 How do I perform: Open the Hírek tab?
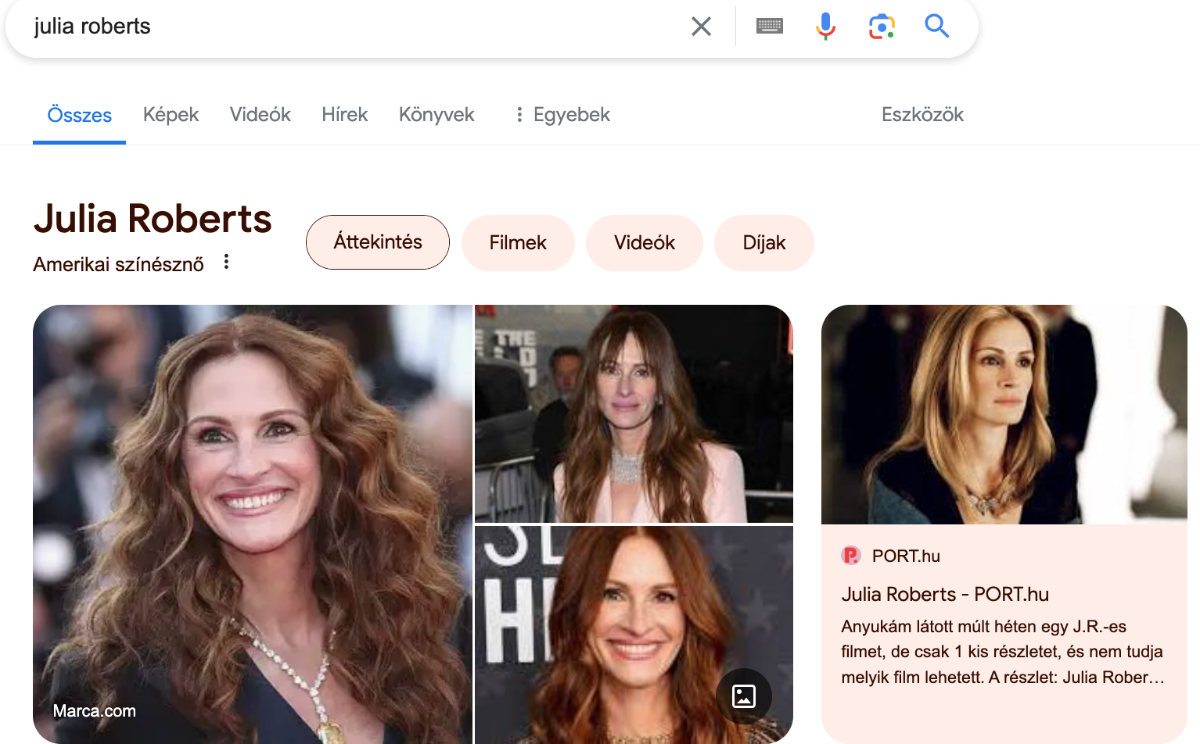coord(345,115)
